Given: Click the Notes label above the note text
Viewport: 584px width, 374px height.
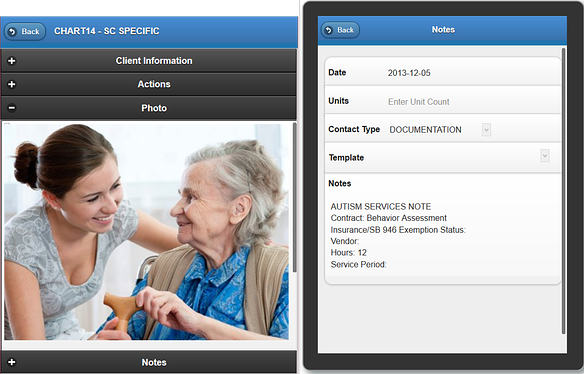Looking at the screenshot, I should coord(339,183).
